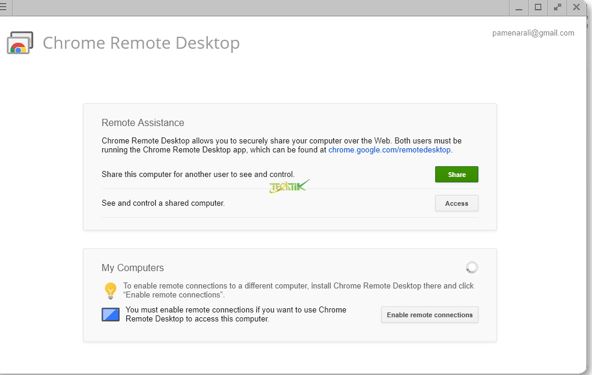Maximize the Chrome Remote Desktop window
The image size is (592, 375).
538,7
